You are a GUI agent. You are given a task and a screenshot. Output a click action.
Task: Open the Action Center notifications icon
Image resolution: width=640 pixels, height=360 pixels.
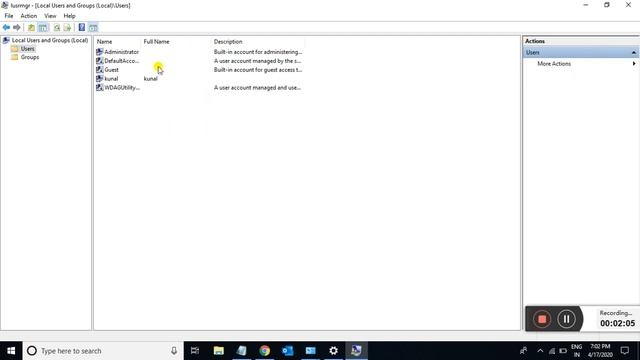coord(625,351)
